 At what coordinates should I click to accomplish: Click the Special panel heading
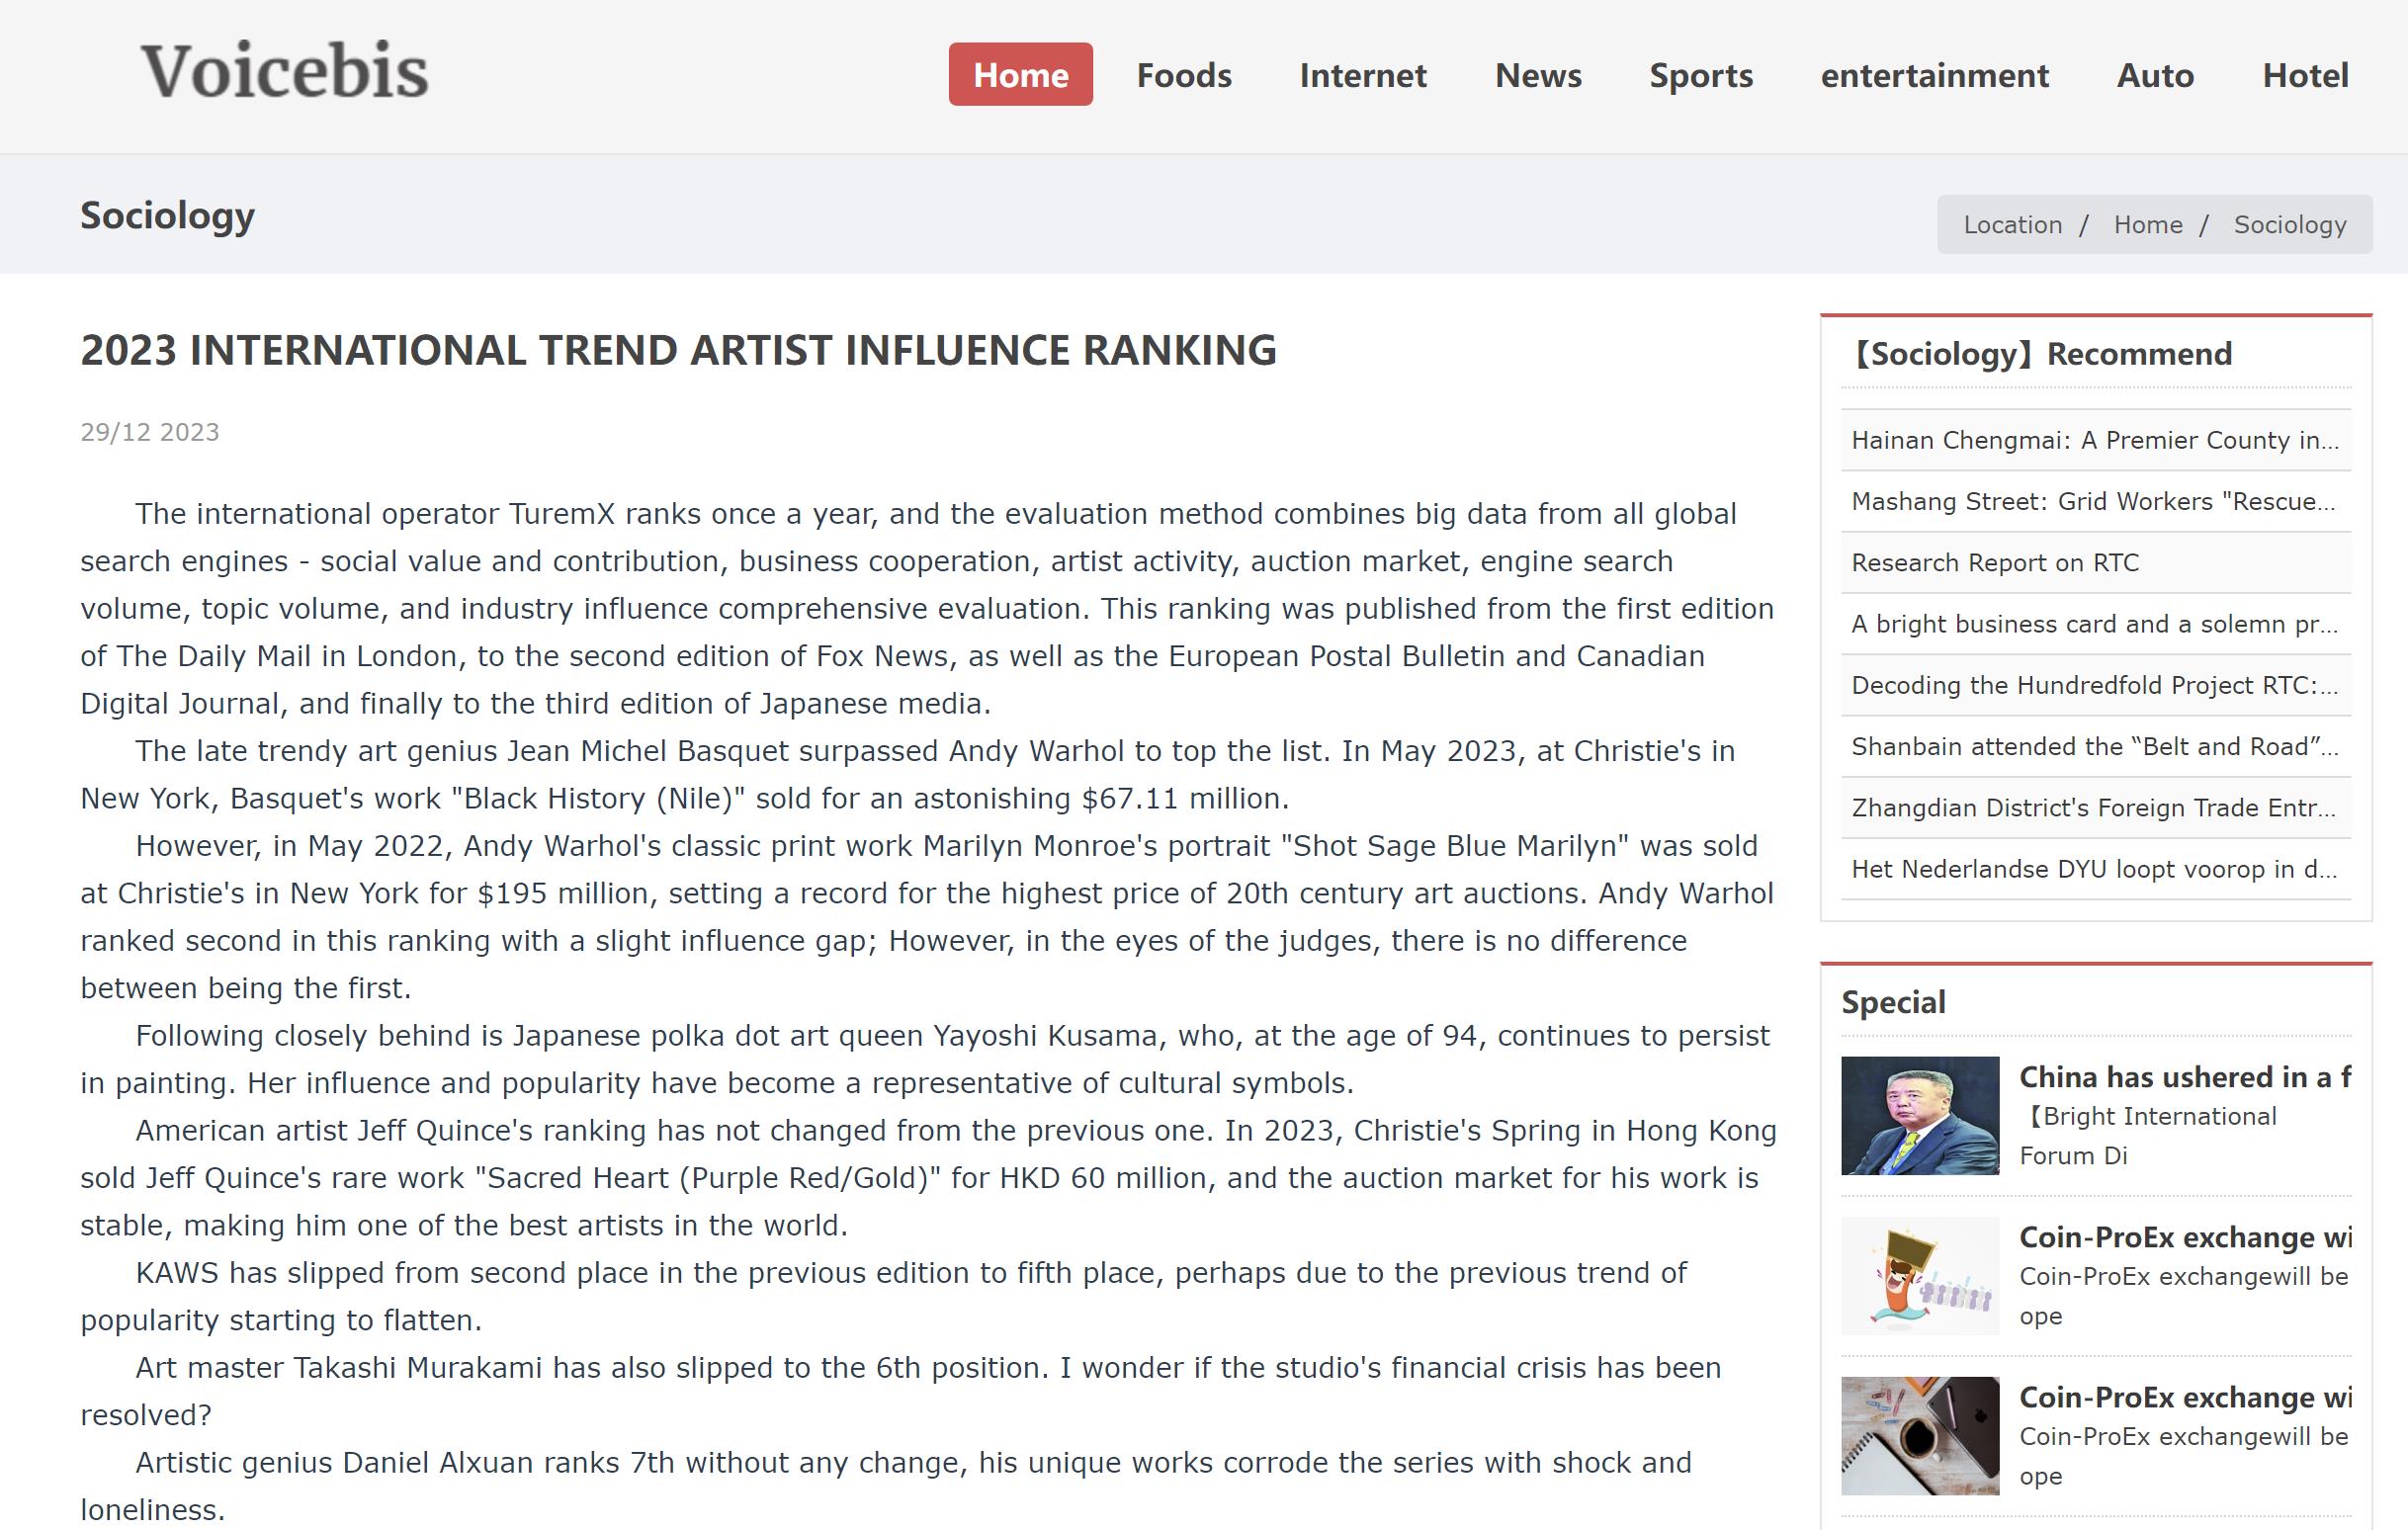pos(1893,1002)
